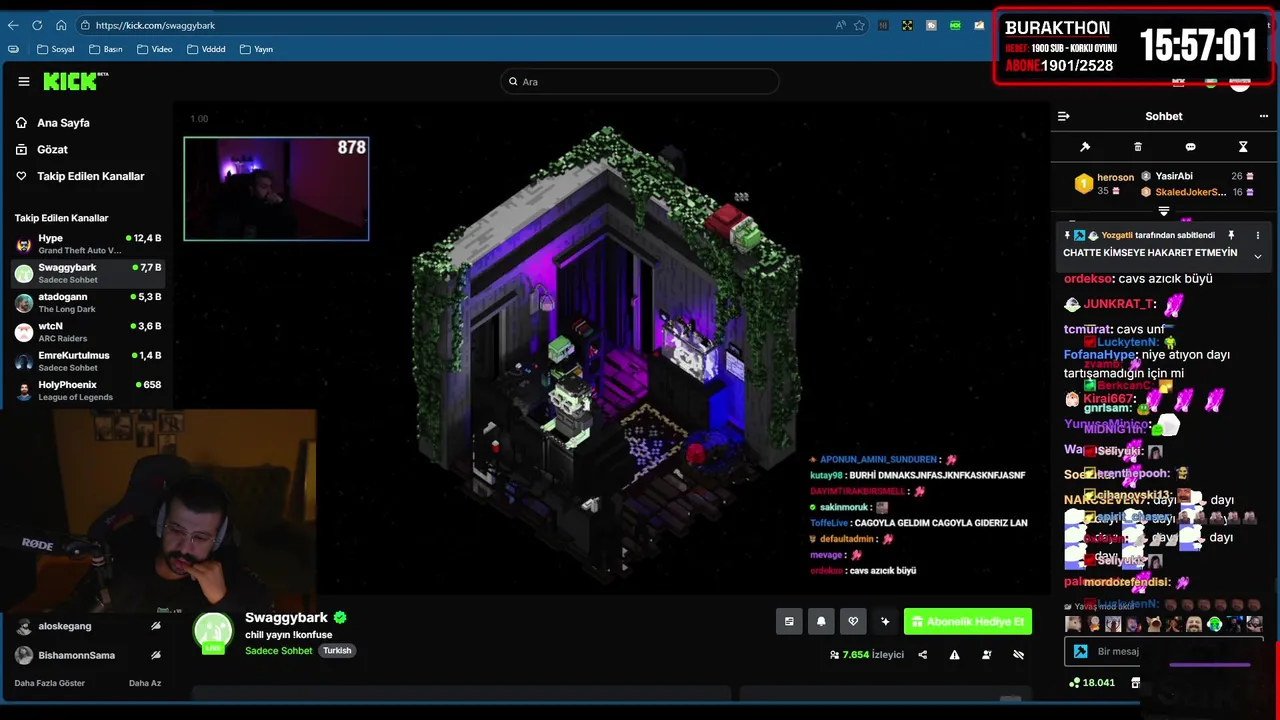Click Daha Fazla Göster link
1280x720 pixels.
point(50,683)
